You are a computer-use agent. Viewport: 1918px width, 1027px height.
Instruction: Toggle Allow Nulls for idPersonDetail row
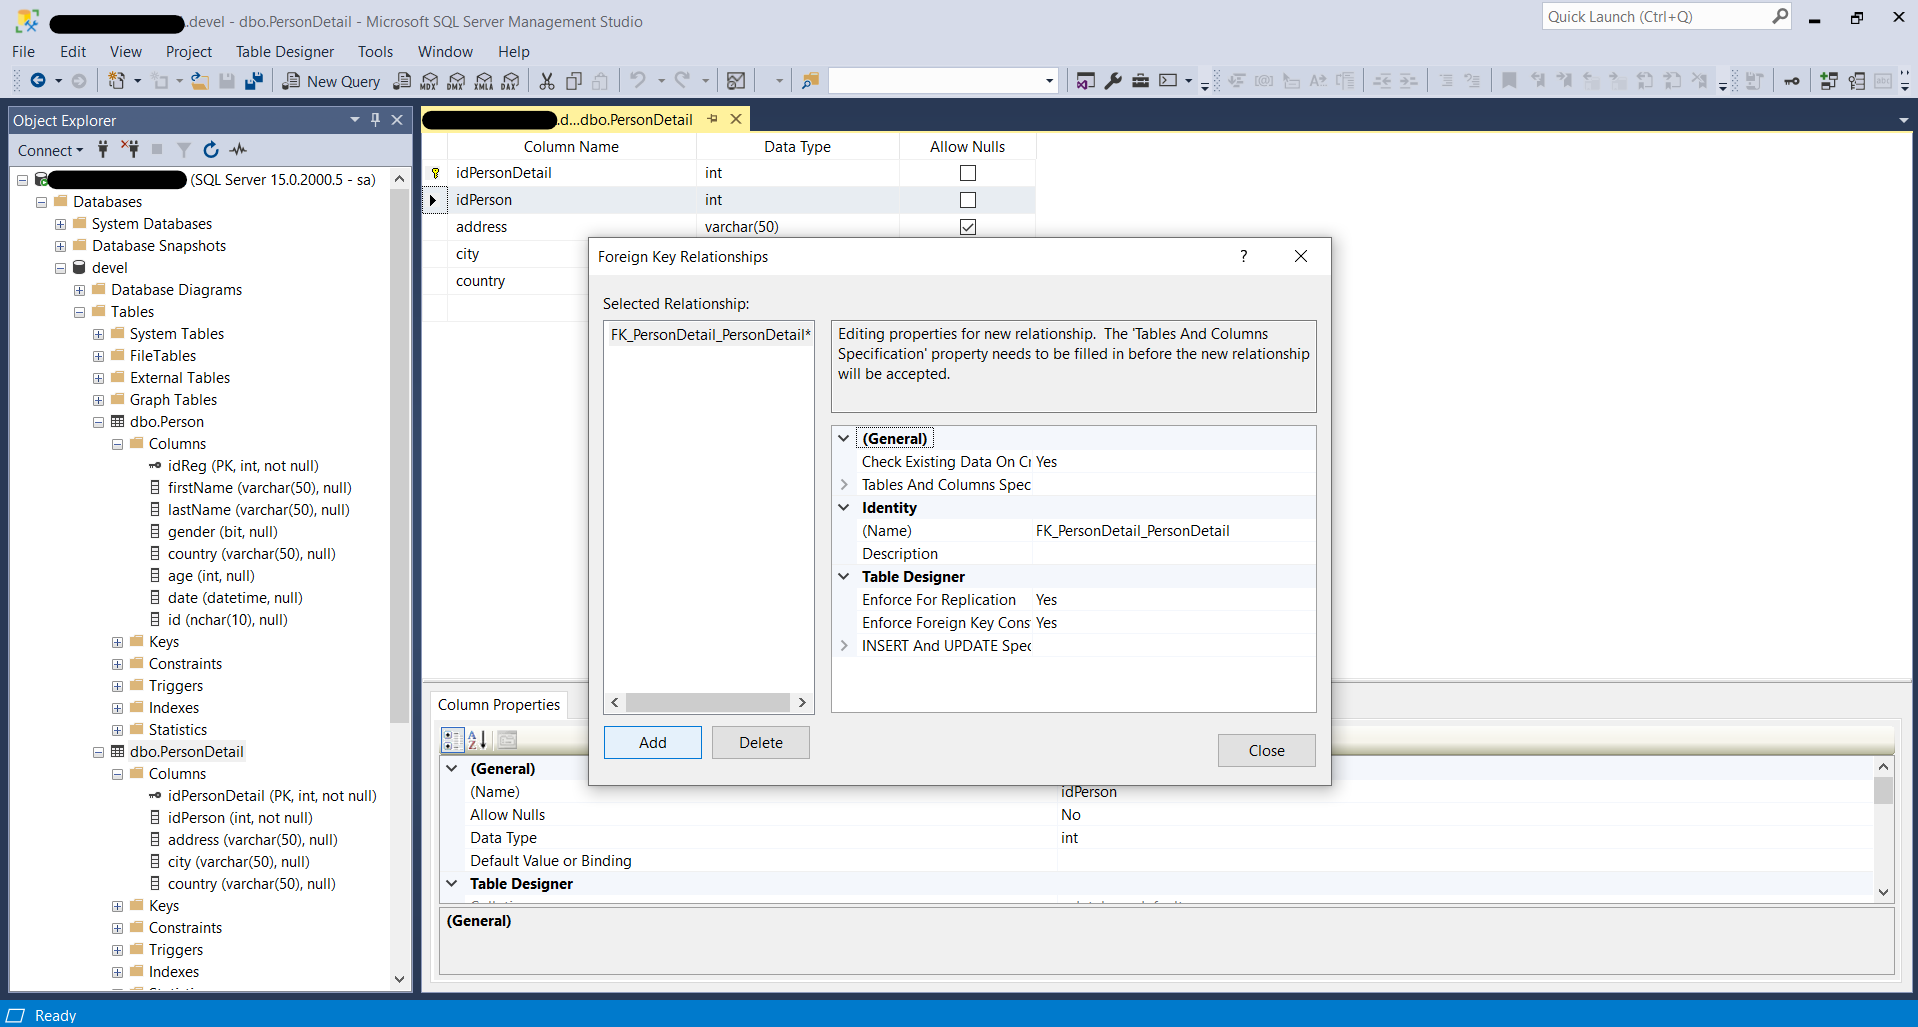pos(967,173)
